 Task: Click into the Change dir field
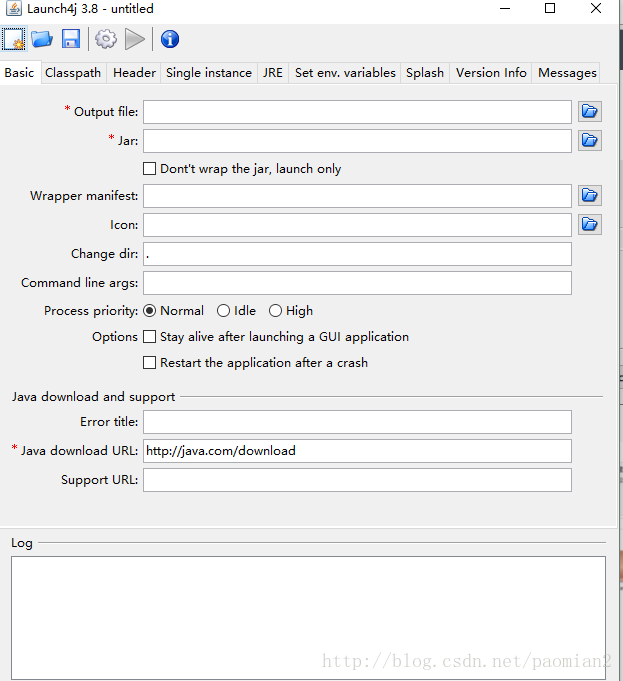[357, 254]
